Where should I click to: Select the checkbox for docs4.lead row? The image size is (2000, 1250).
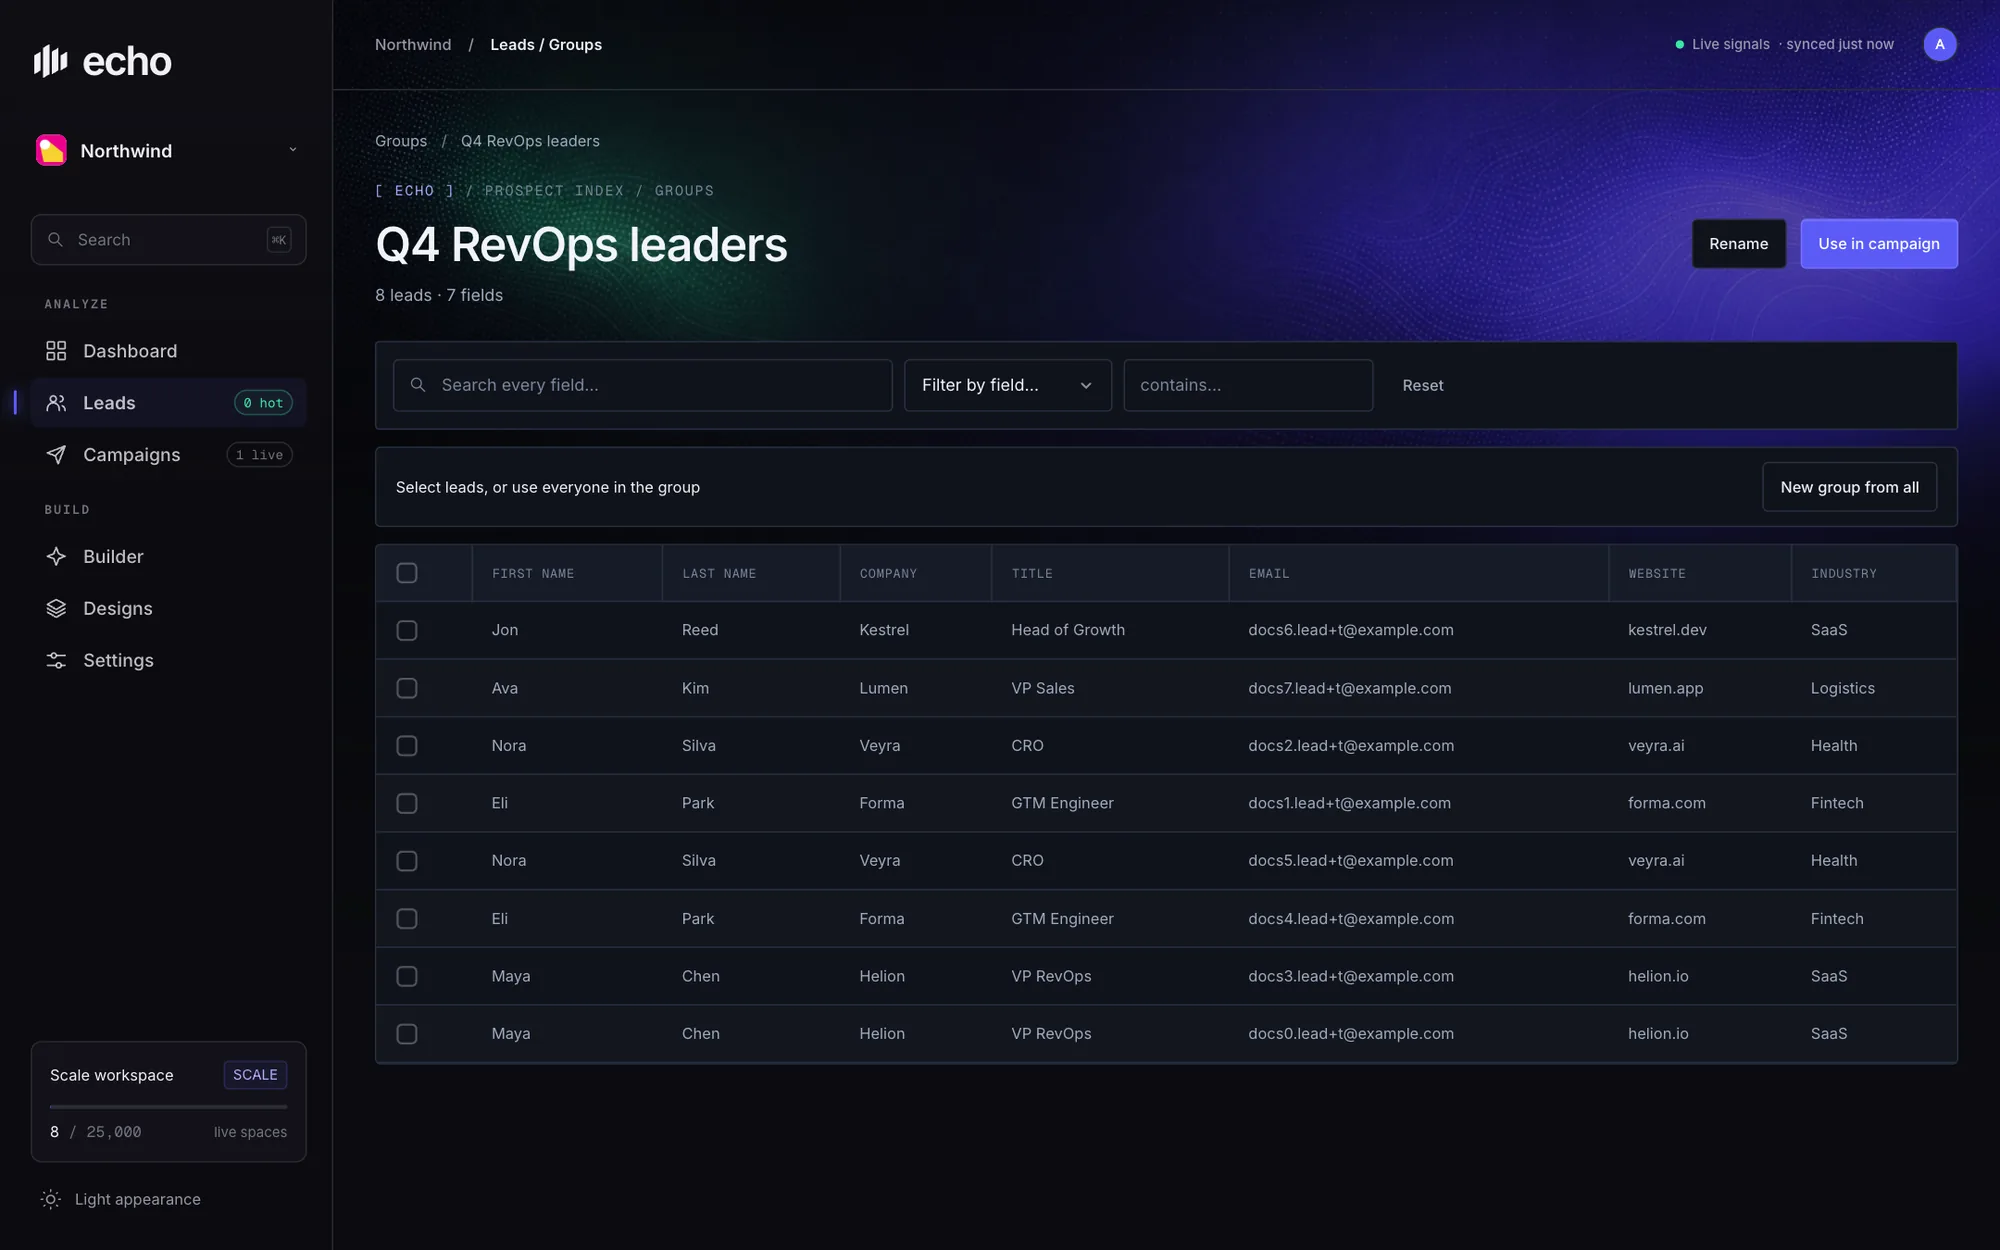407,919
